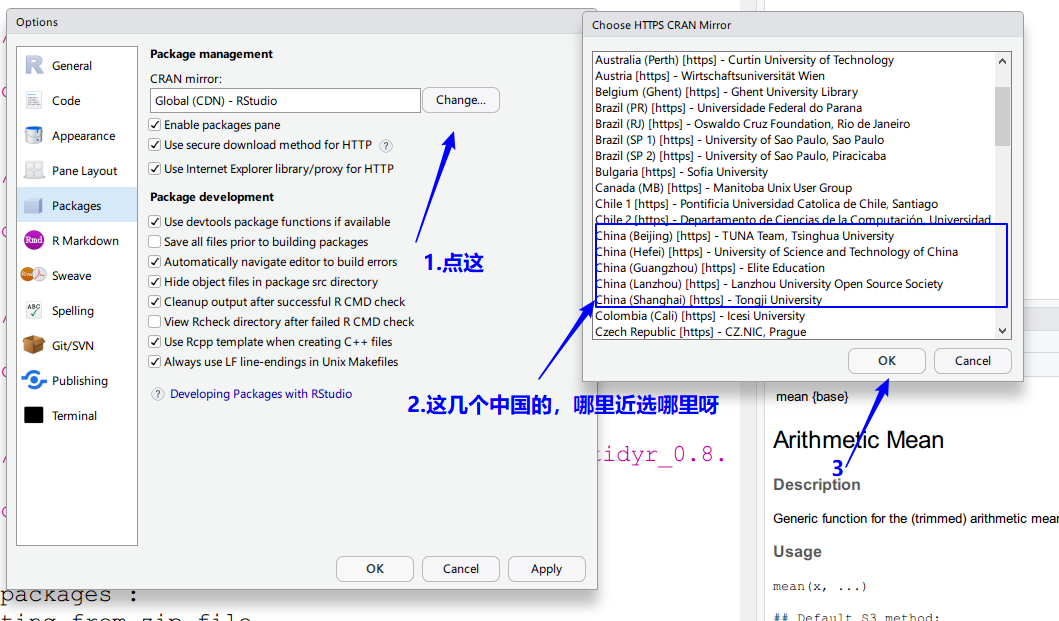Select the Packages options section
Screen dimensions: 1059x621
77,205
